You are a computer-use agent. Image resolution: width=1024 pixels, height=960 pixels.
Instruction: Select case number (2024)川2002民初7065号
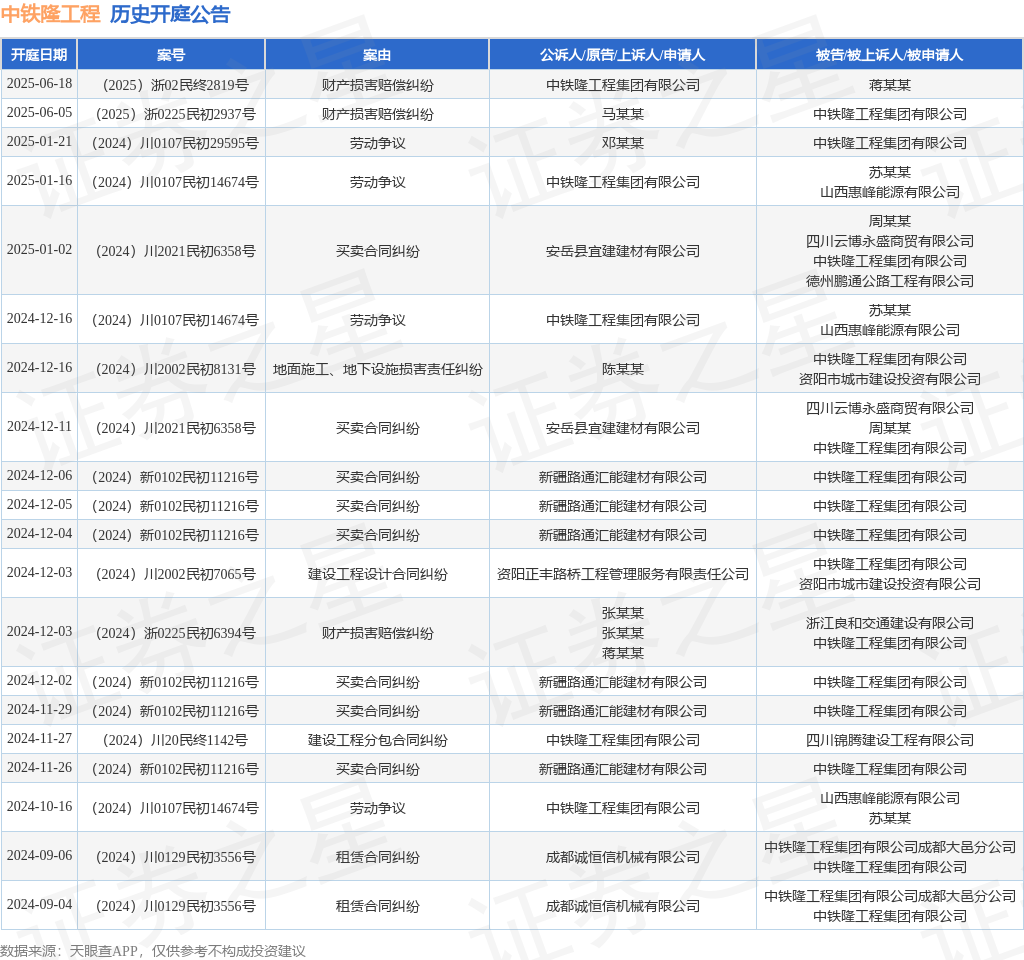(x=176, y=574)
